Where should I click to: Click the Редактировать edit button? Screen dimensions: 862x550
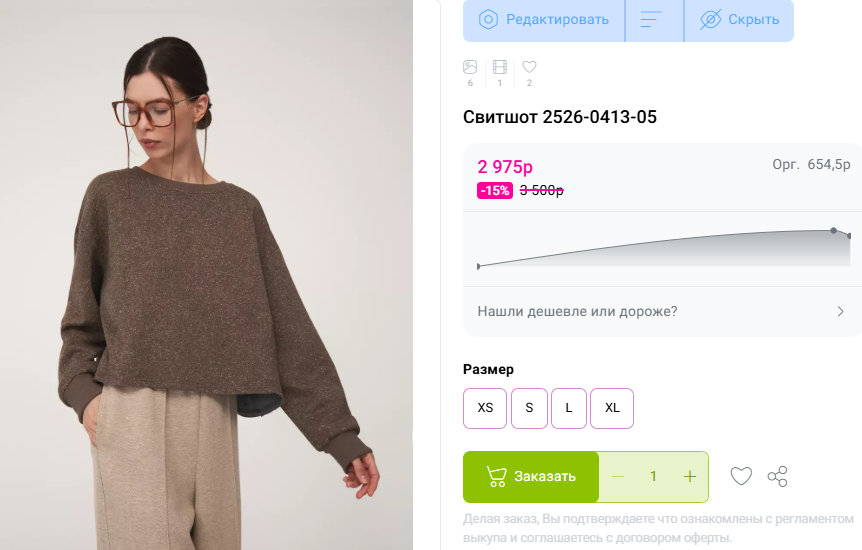pyautogui.click(x=544, y=20)
